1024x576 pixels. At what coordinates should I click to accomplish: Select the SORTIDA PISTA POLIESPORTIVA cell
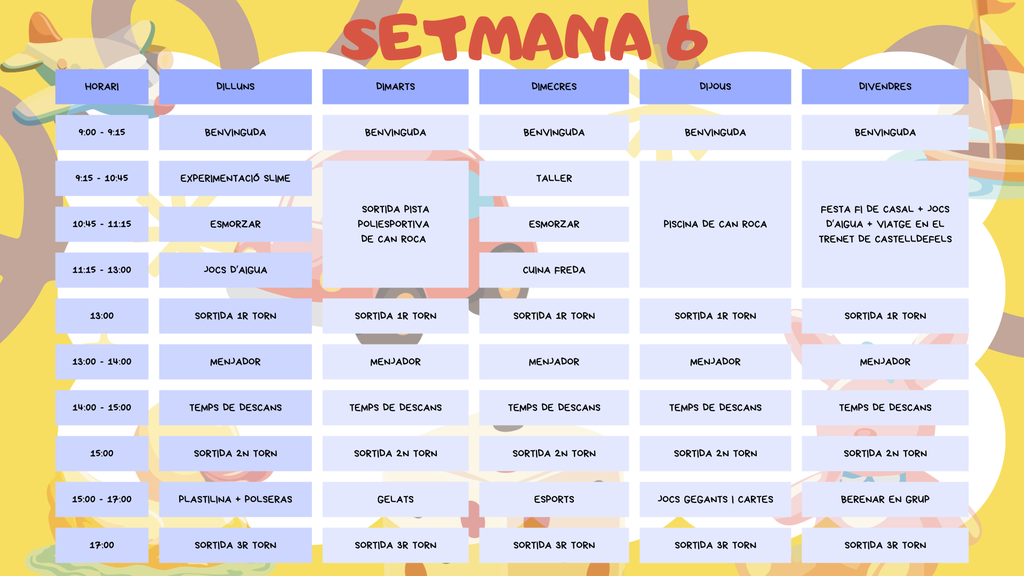(395, 224)
